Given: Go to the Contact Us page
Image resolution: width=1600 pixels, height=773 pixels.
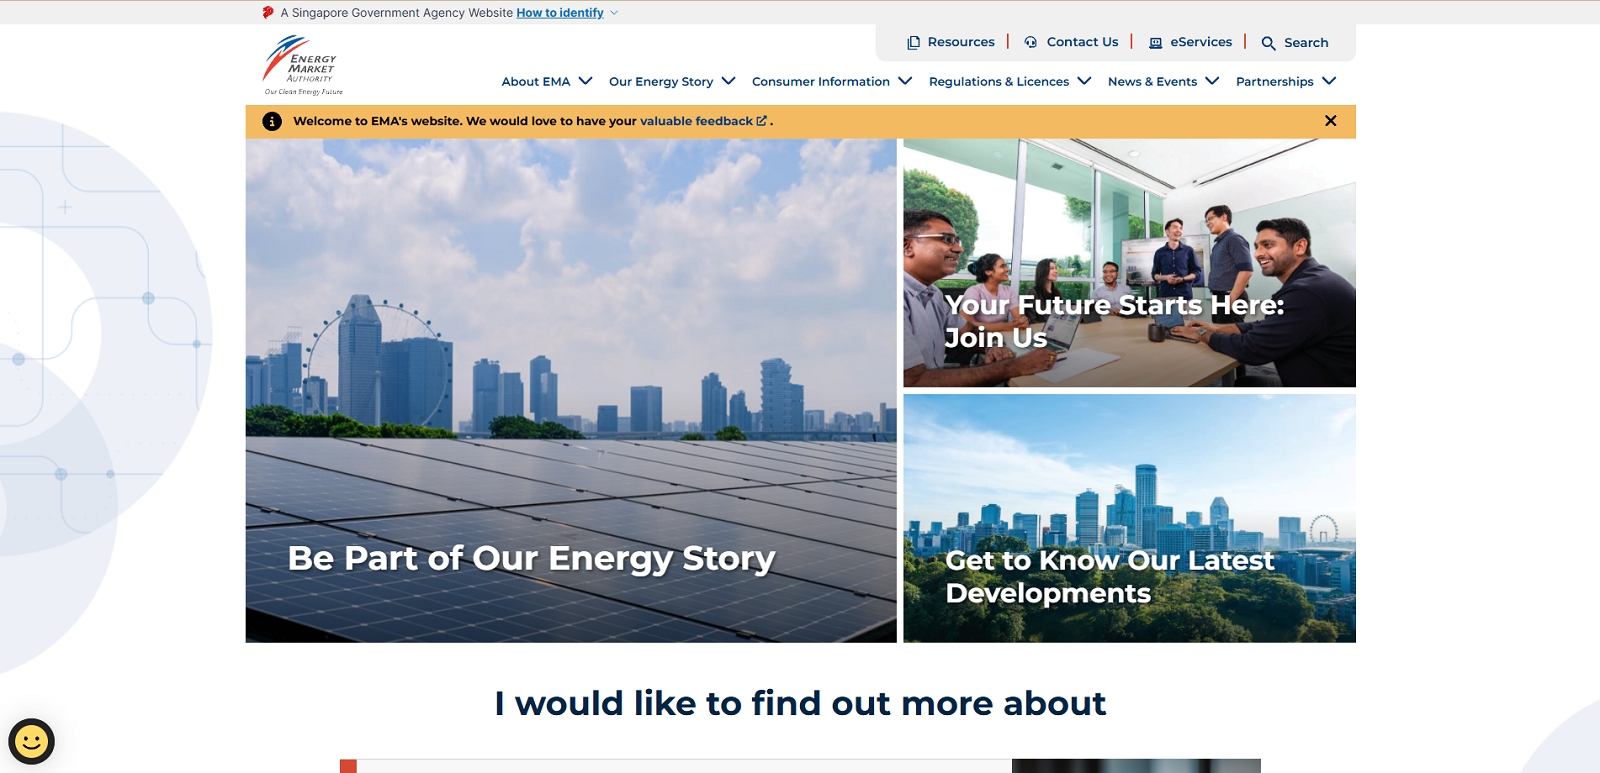Looking at the screenshot, I should click(x=1082, y=42).
